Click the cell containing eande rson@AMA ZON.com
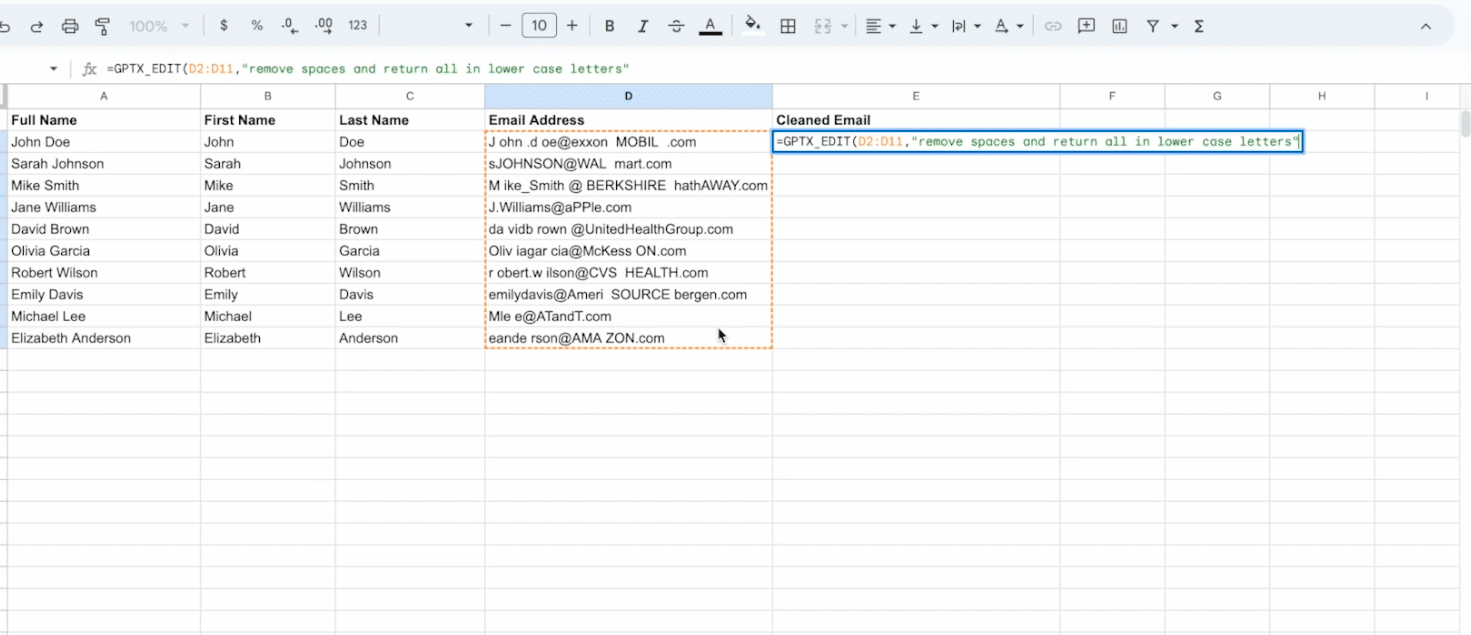The width and height of the screenshot is (1471, 635). (628, 338)
